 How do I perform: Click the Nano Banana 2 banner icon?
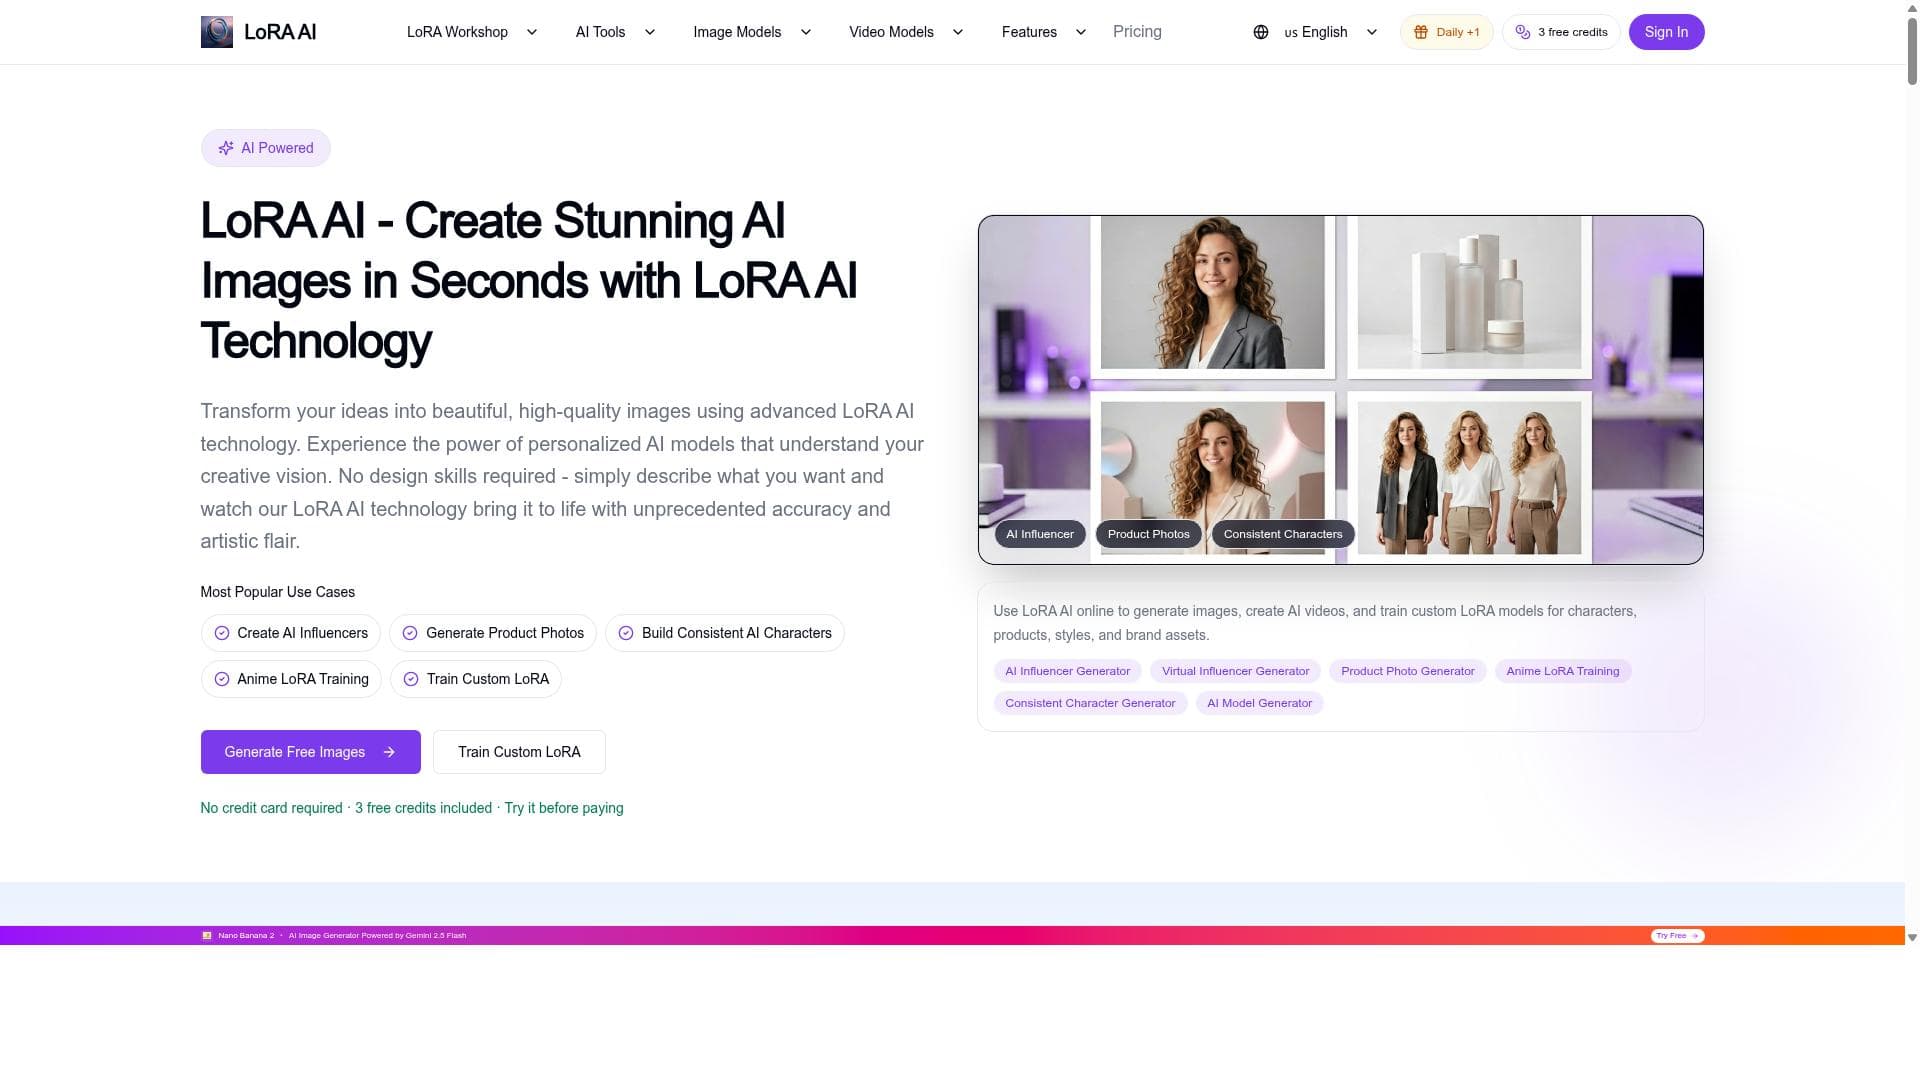[x=207, y=936]
